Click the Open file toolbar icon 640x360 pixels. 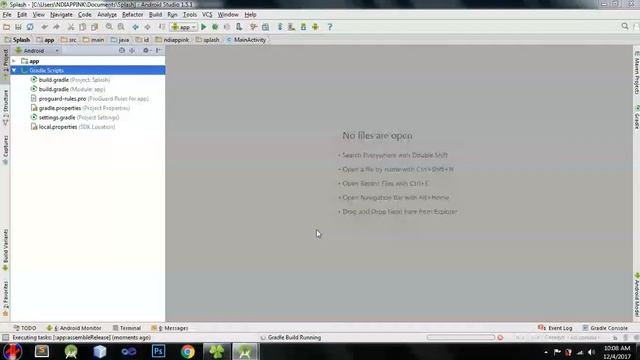pos(6,27)
